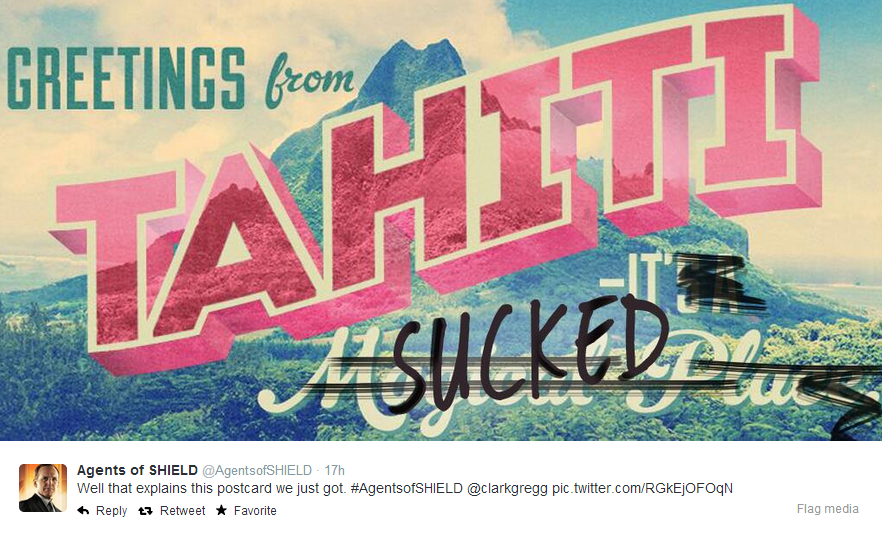The image size is (882, 537).
Task: Click Flag media
Action: [827, 509]
